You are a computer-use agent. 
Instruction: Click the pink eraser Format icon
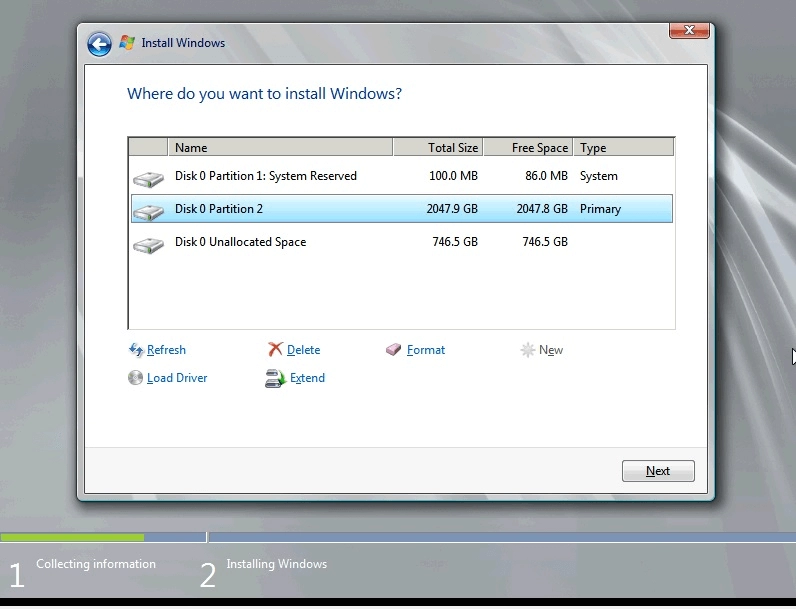393,350
